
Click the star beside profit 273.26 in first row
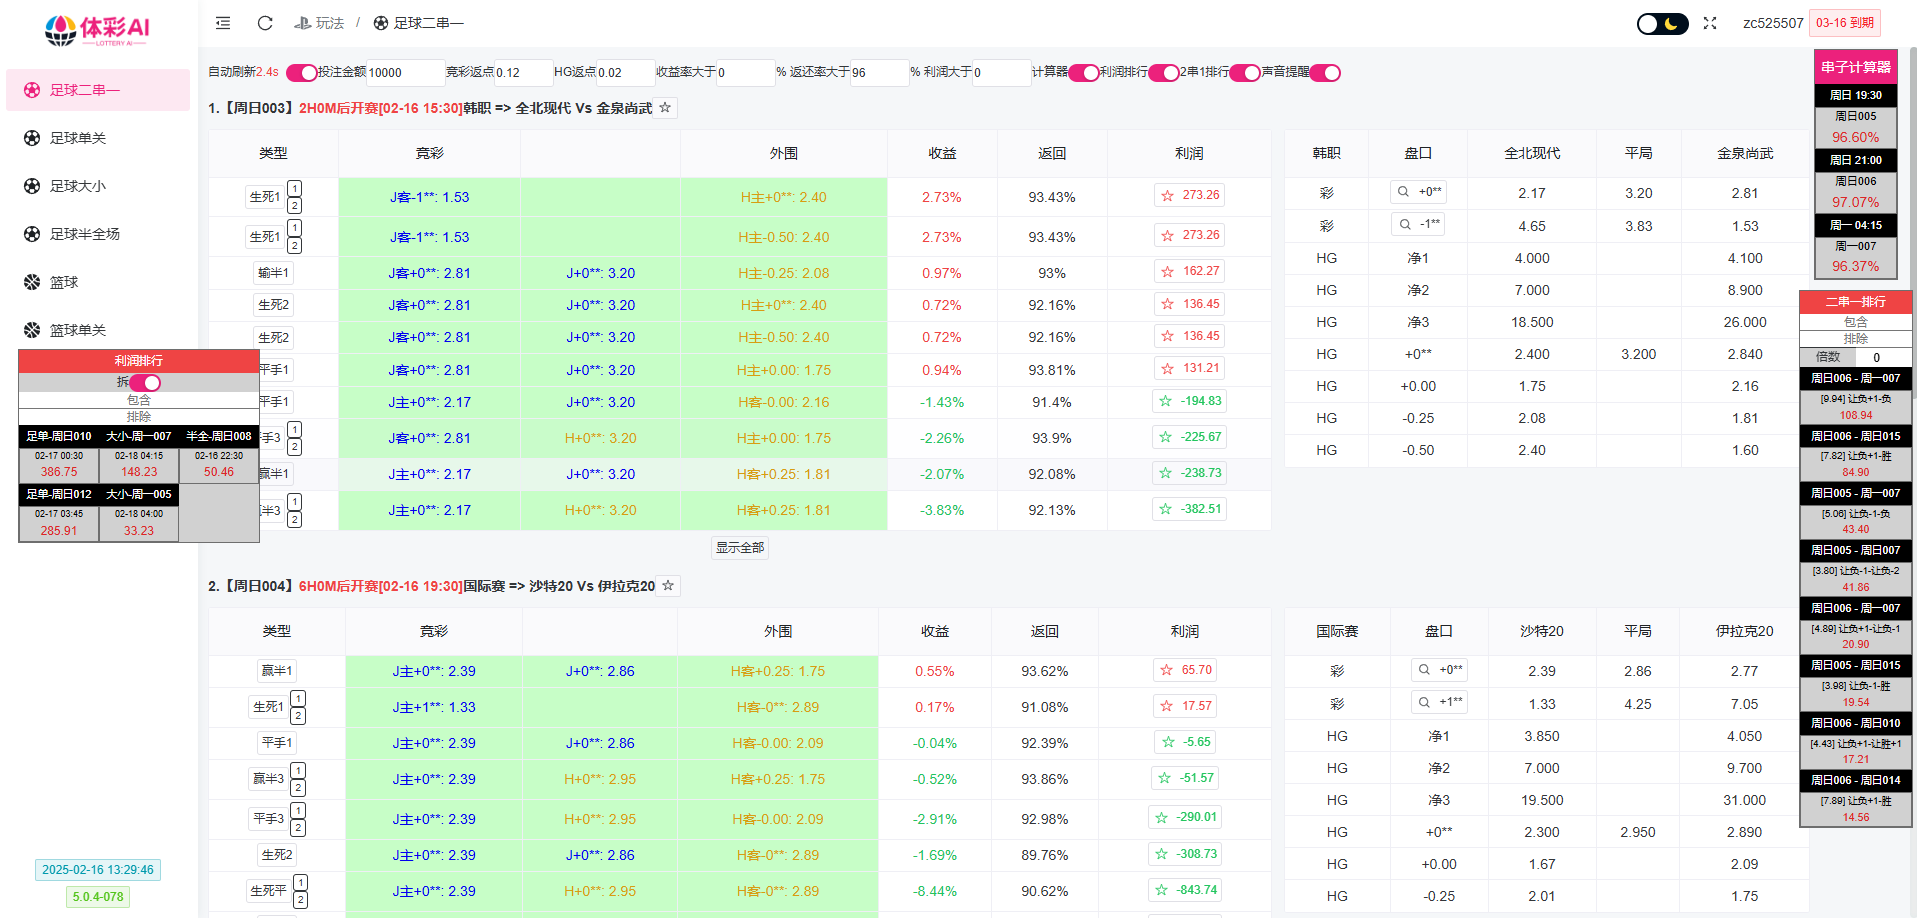tap(1167, 196)
